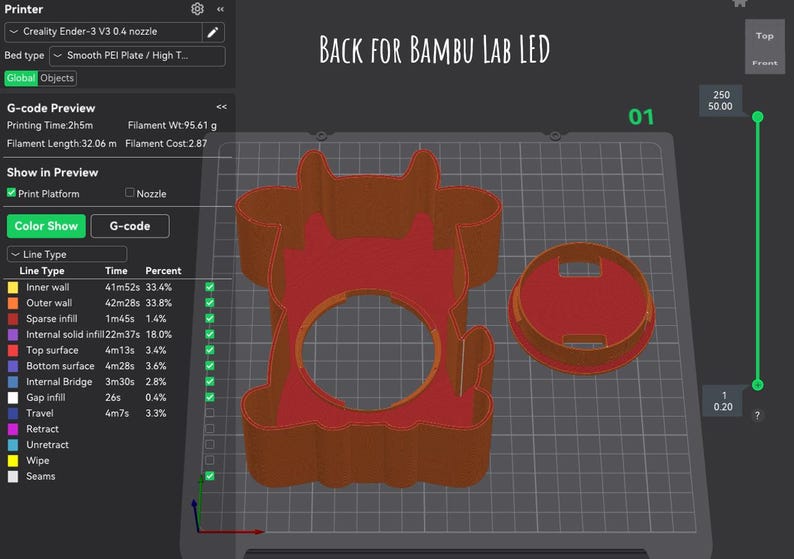Click the Wipe yellow swatch
Screen dimensions: 794x559
(x=13, y=460)
